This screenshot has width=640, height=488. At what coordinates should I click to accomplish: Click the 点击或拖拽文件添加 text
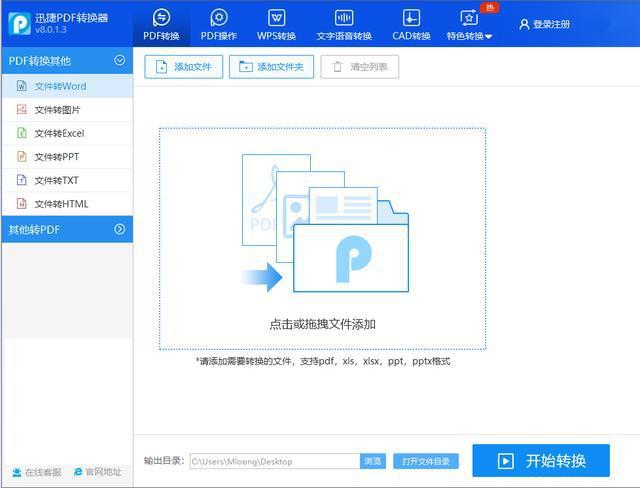322,324
